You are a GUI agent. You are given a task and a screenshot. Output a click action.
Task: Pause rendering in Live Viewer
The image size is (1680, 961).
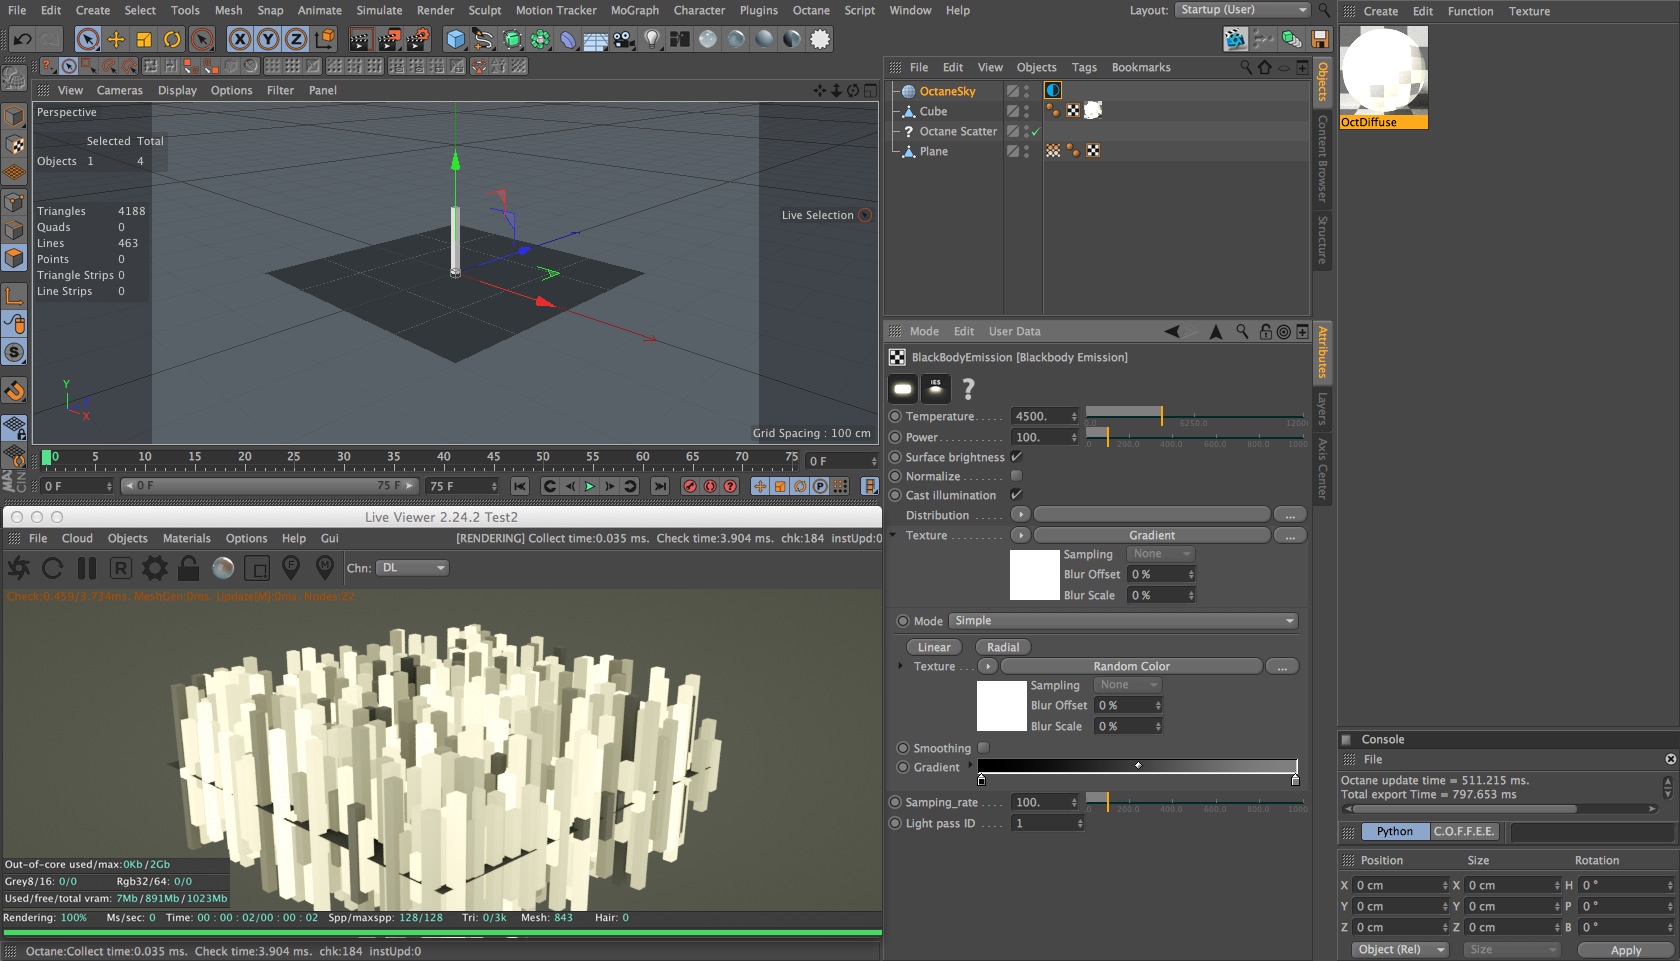(87, 568)
